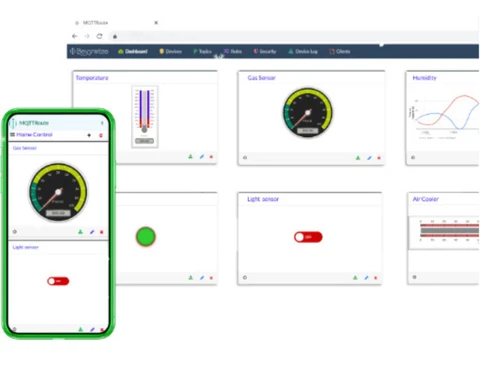This screenshot has width=500, height=375.
Task: Delete the green LED indicator widget
Action: tap(211, 277)
